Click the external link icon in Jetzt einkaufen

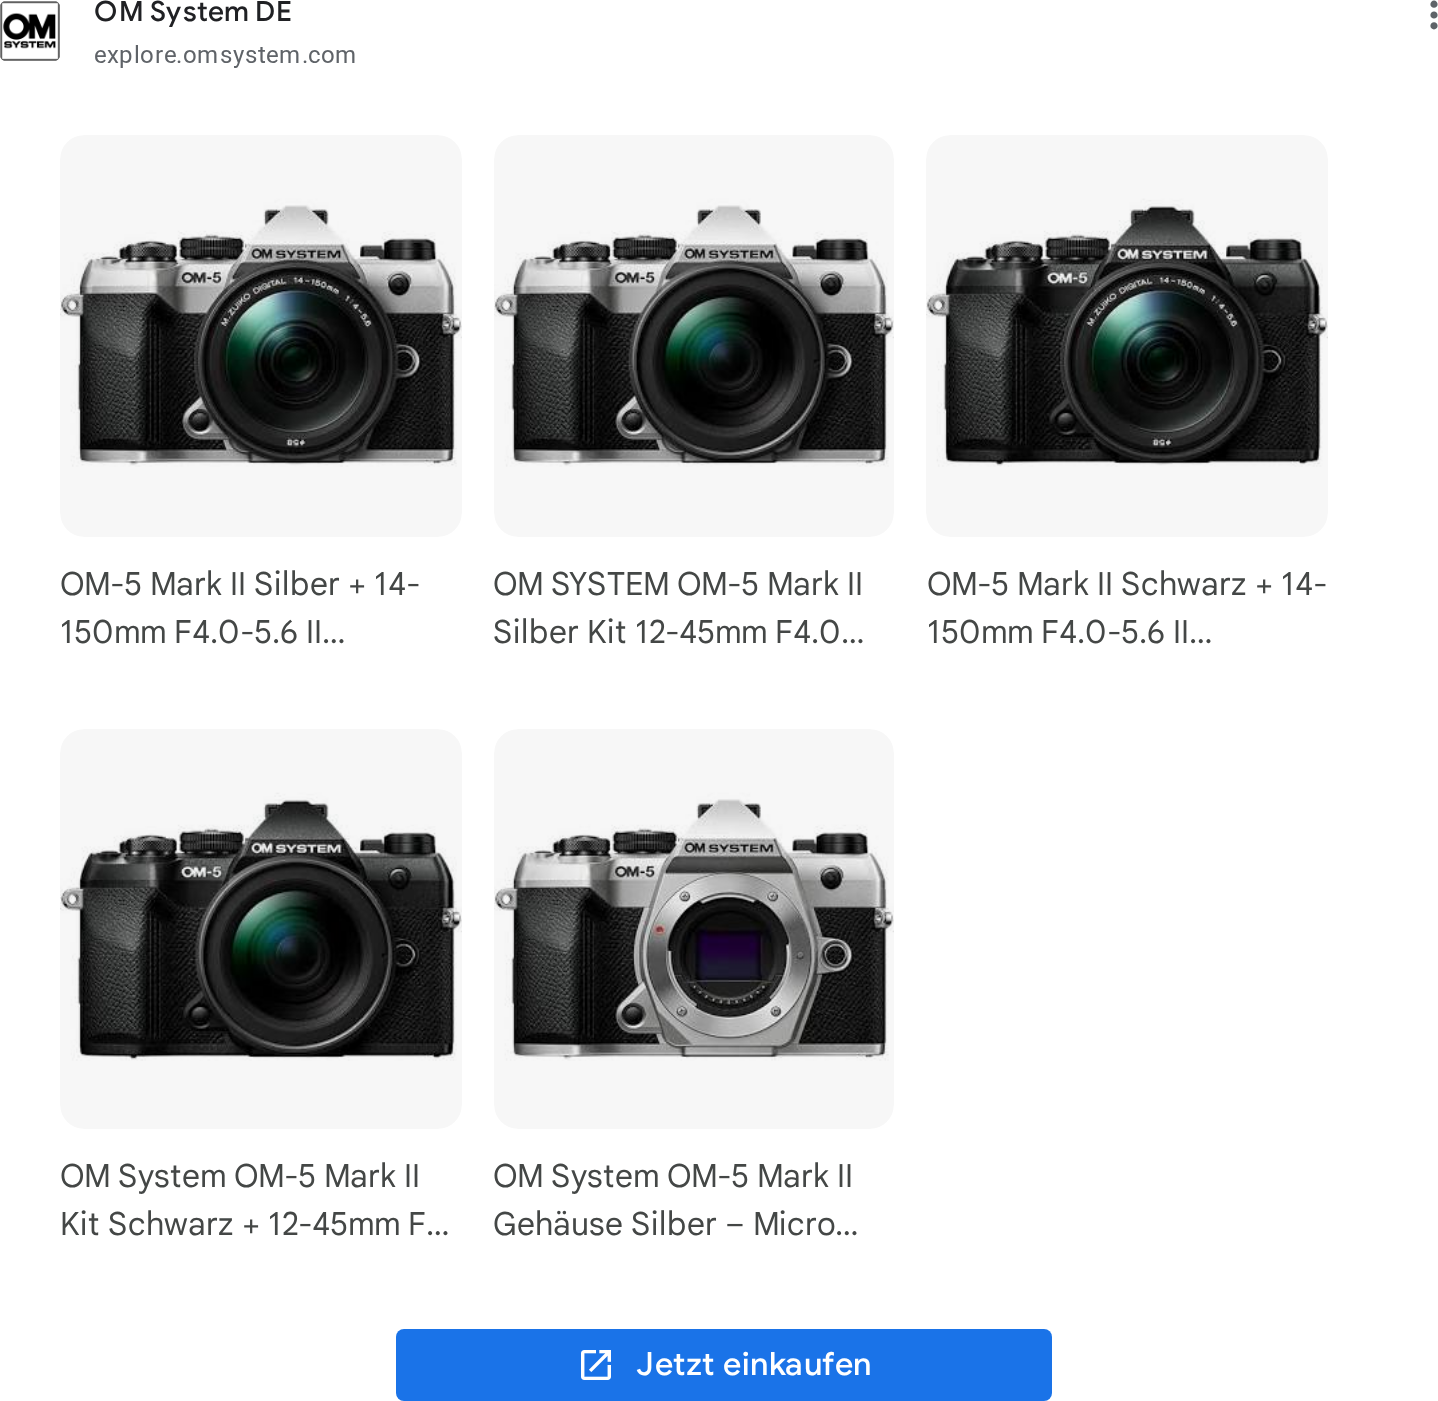tap(596, 1364)
